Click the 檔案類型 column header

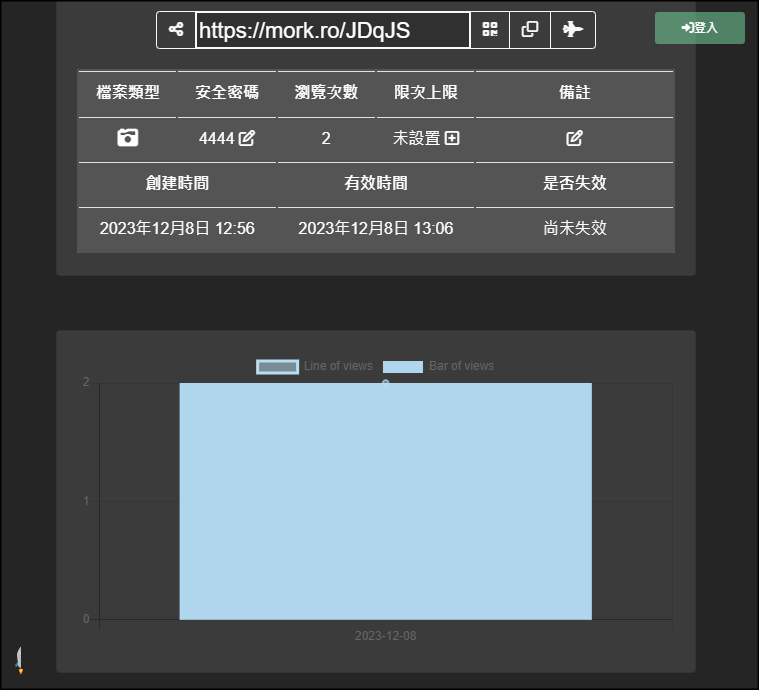[x=127, y=92]
